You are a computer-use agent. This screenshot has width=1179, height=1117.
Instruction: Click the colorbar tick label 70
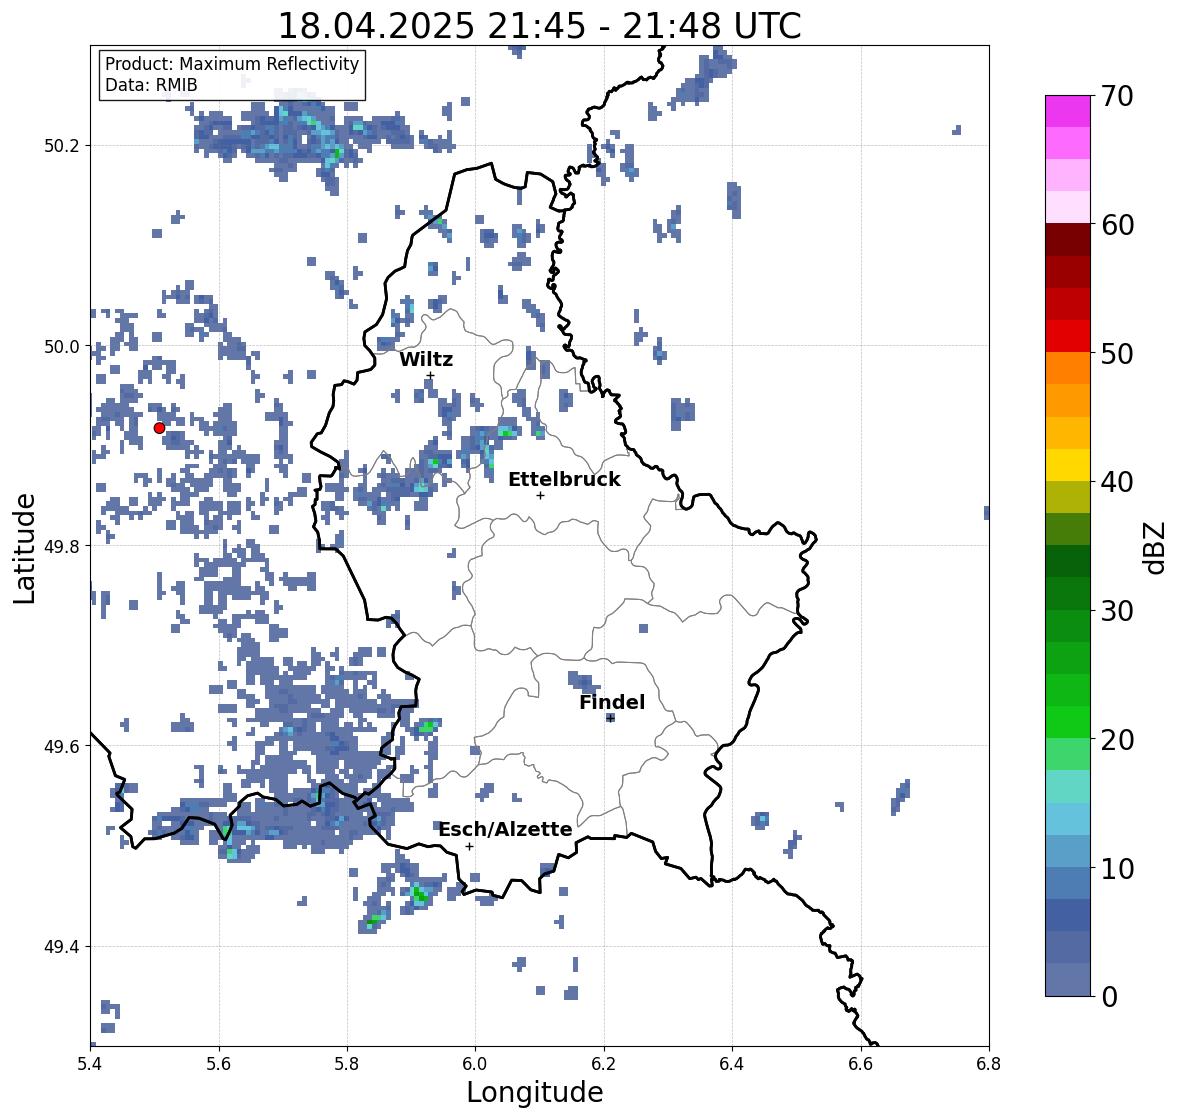[x=1117, y=96]
